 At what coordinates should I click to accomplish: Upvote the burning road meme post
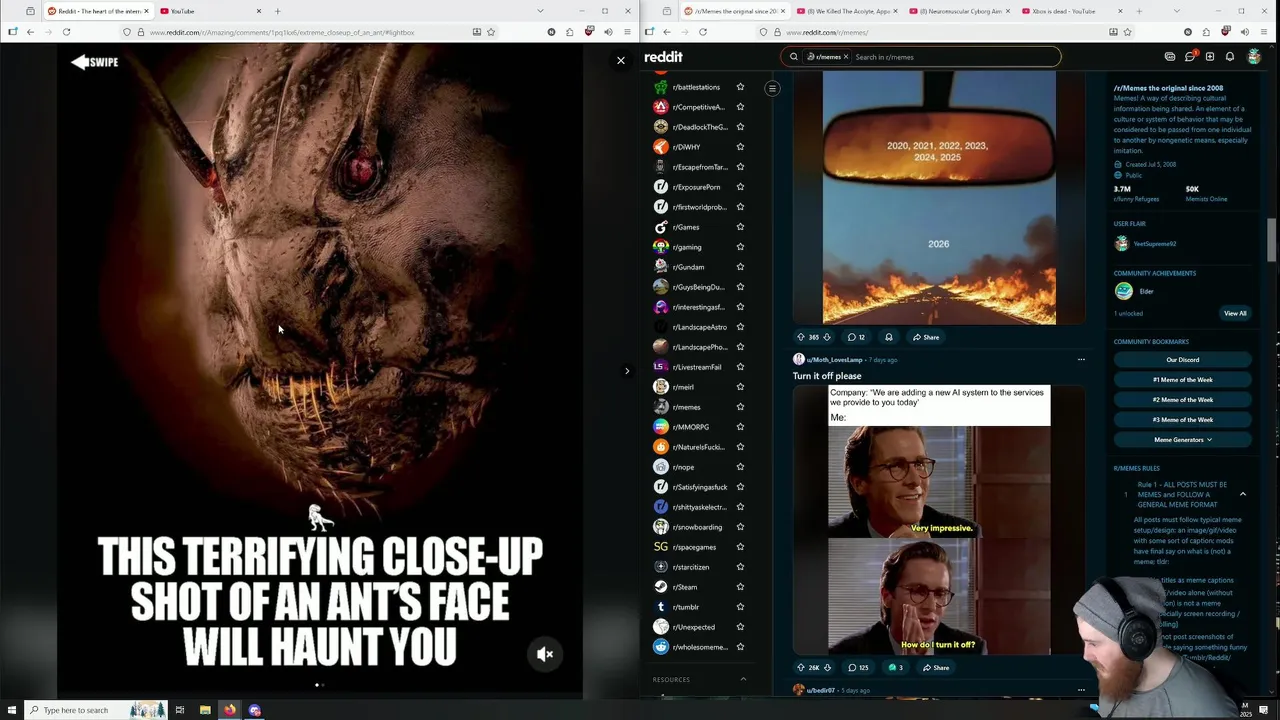coord(800,337)
